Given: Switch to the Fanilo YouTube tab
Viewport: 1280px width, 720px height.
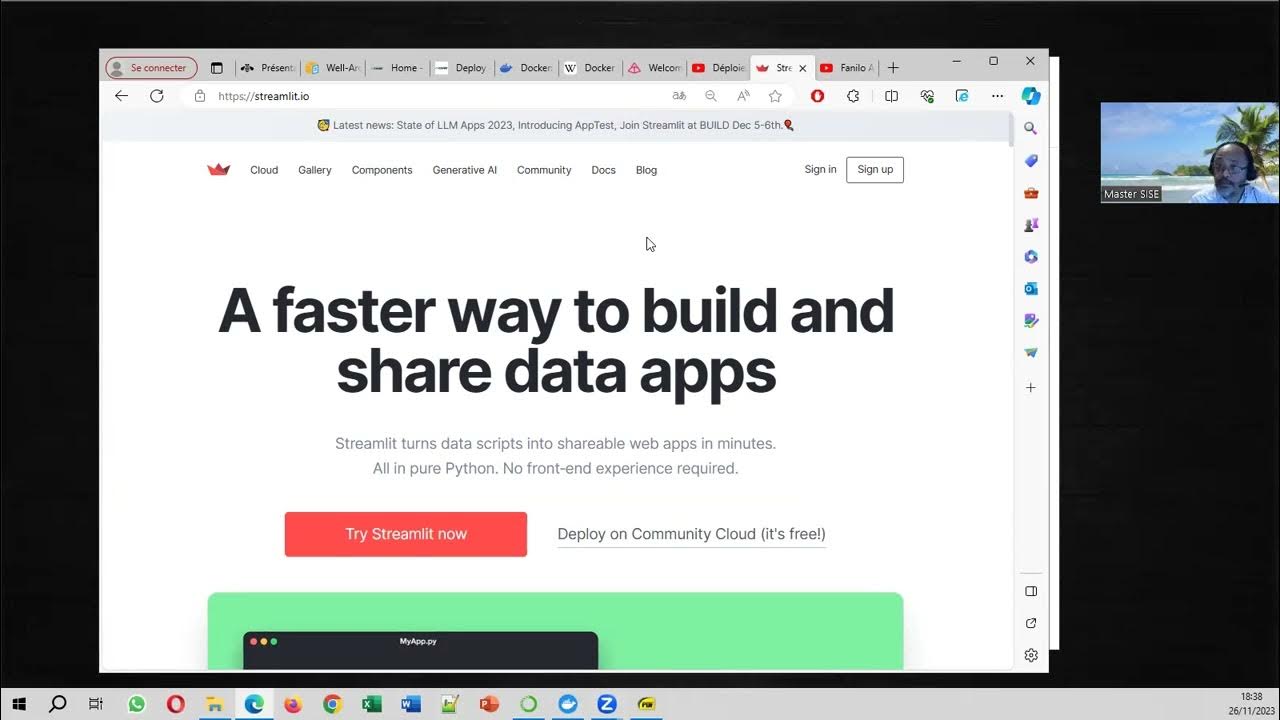Looking at the screenshot, I should click(x=847, y=68).
